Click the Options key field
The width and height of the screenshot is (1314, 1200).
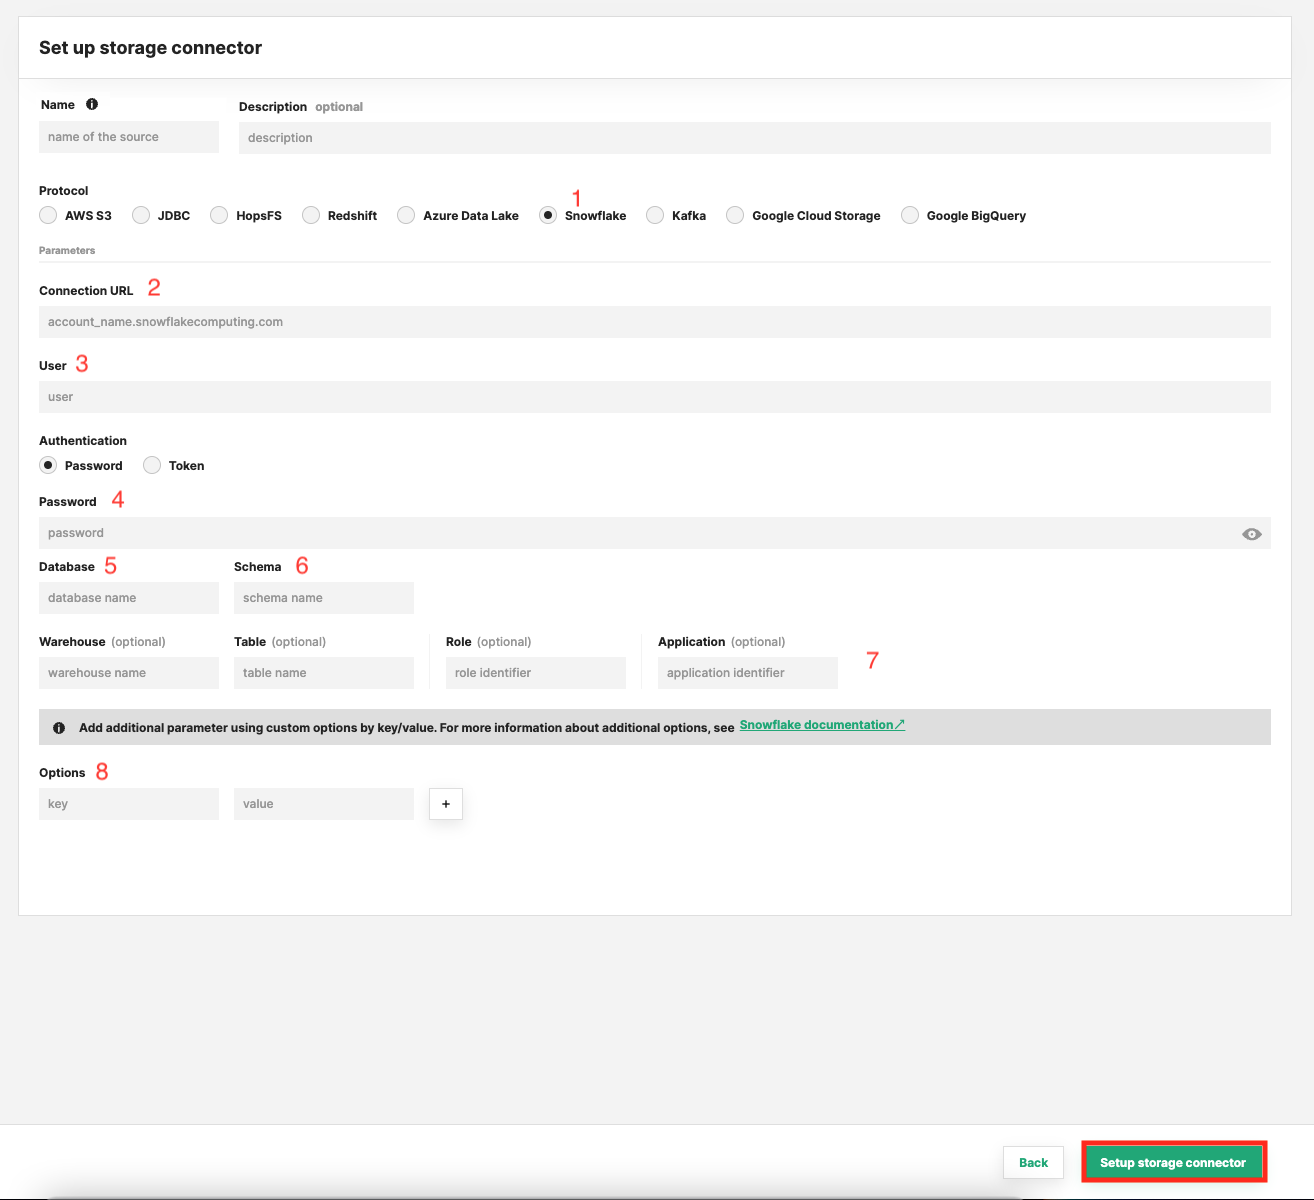(x=129, y=804)
